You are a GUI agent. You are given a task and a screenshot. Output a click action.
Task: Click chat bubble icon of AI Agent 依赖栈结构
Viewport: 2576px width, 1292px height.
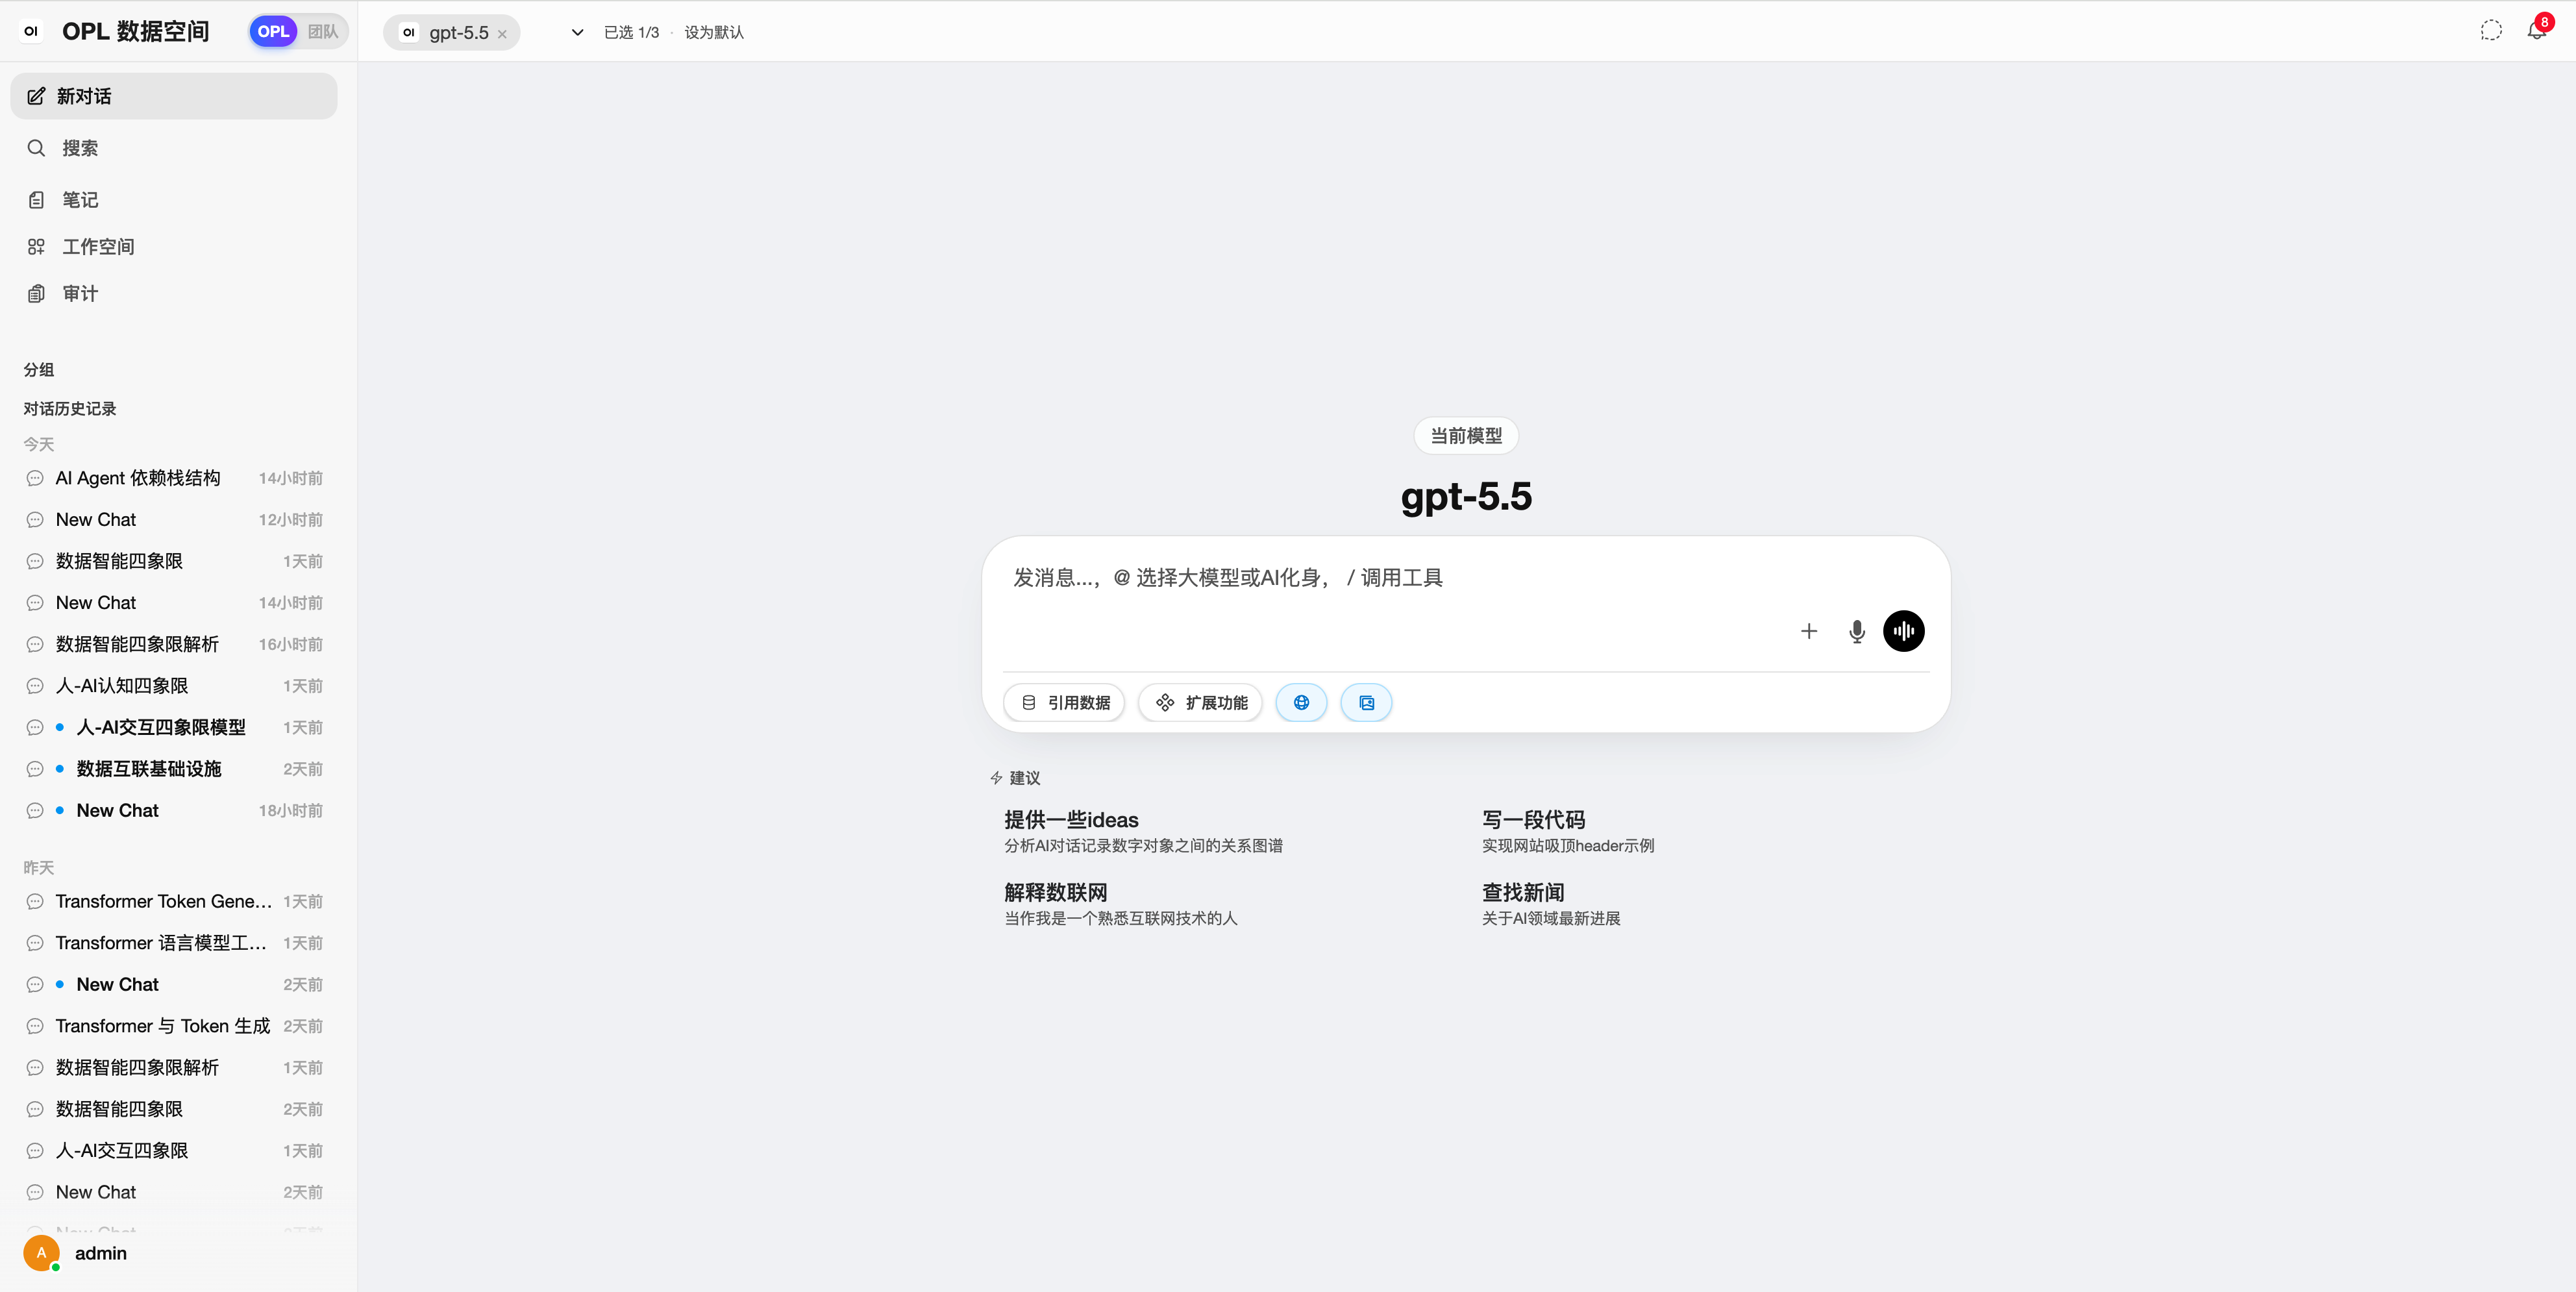[x=35, y=479]
